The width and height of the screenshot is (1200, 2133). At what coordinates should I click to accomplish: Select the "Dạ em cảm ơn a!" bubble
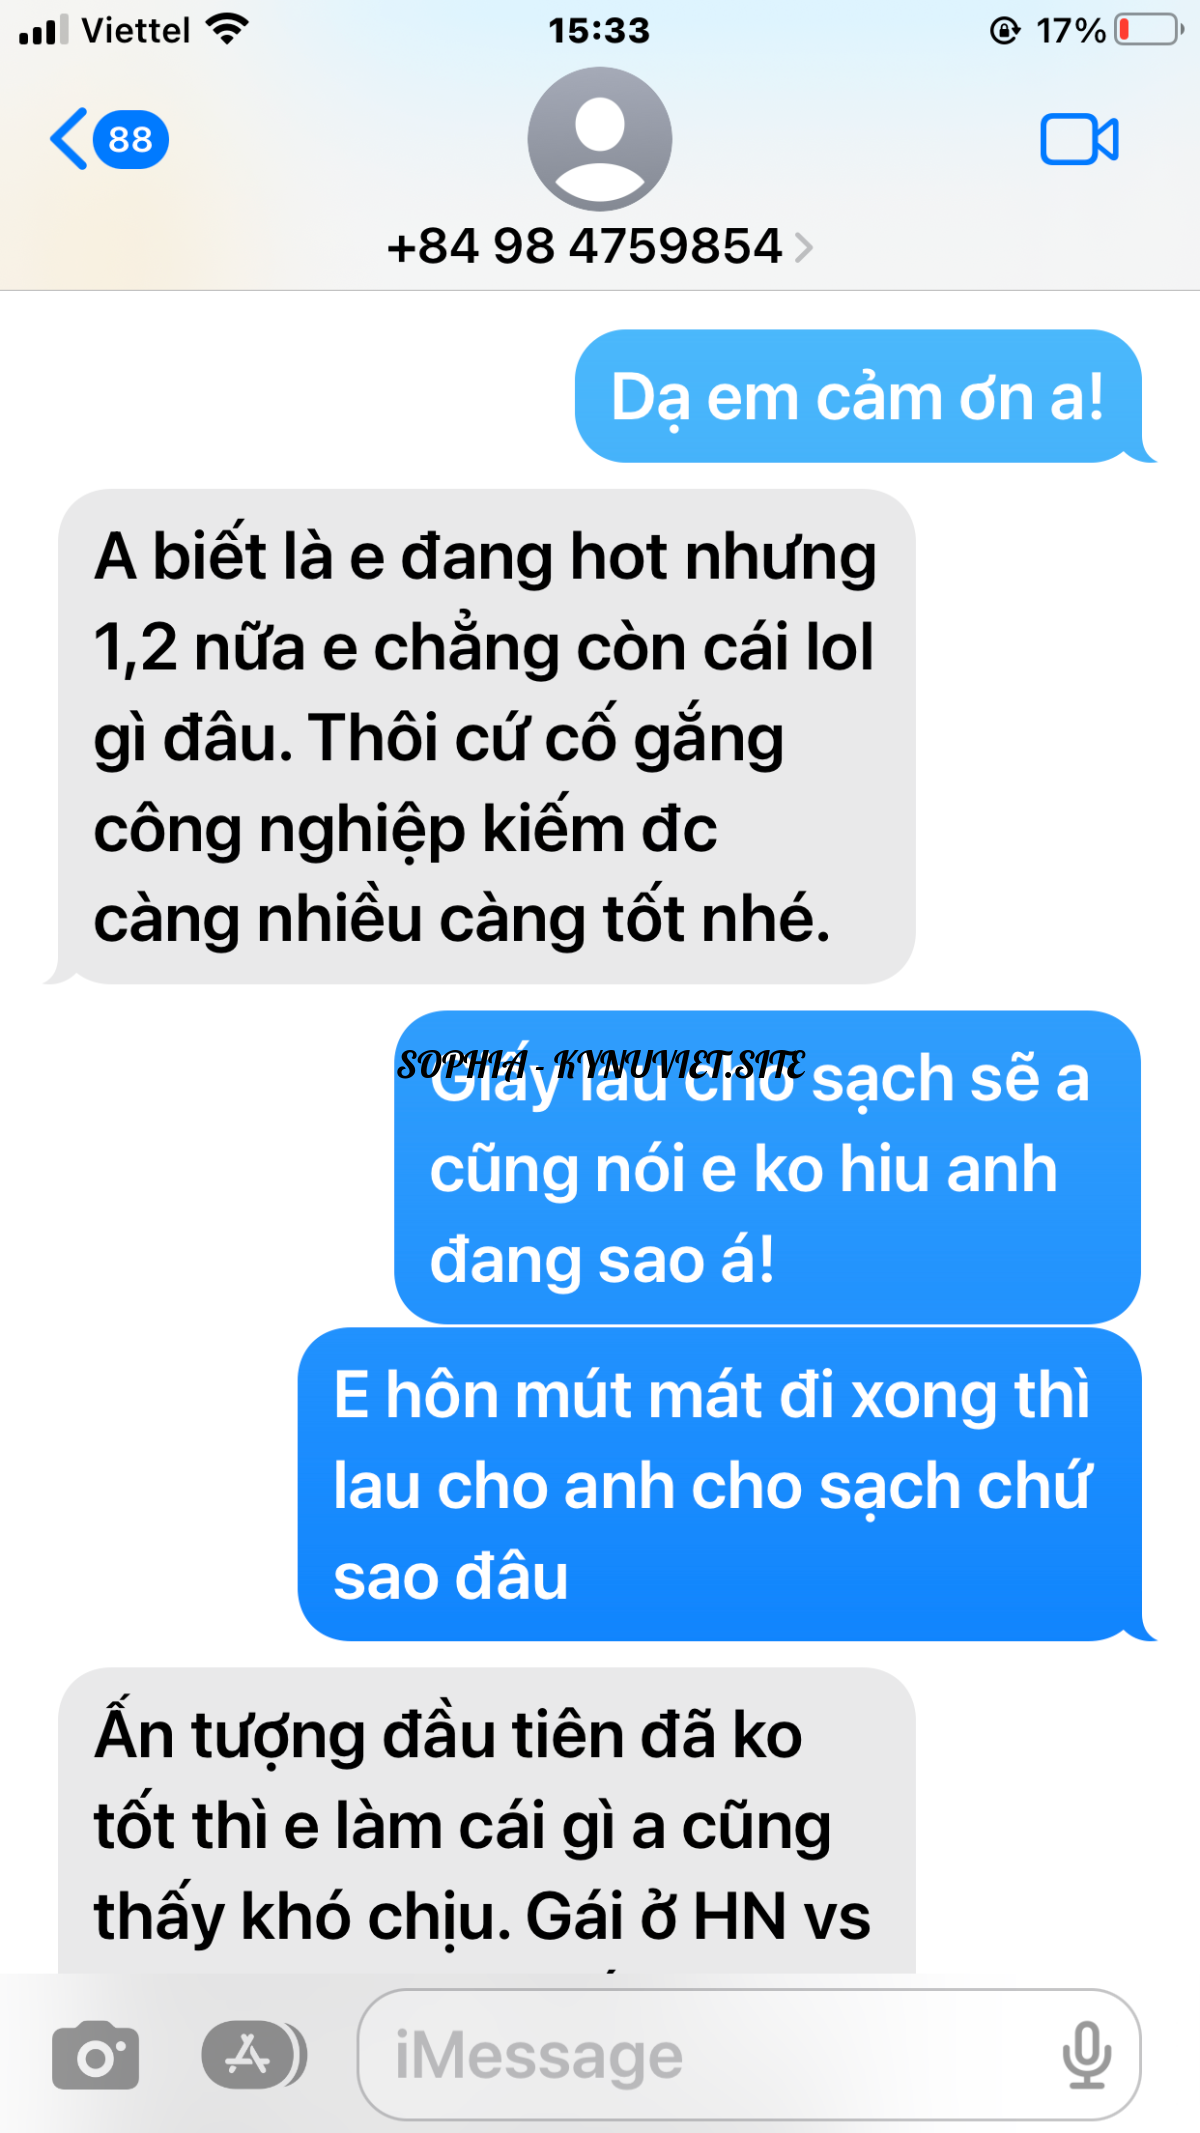pos(859,397)
